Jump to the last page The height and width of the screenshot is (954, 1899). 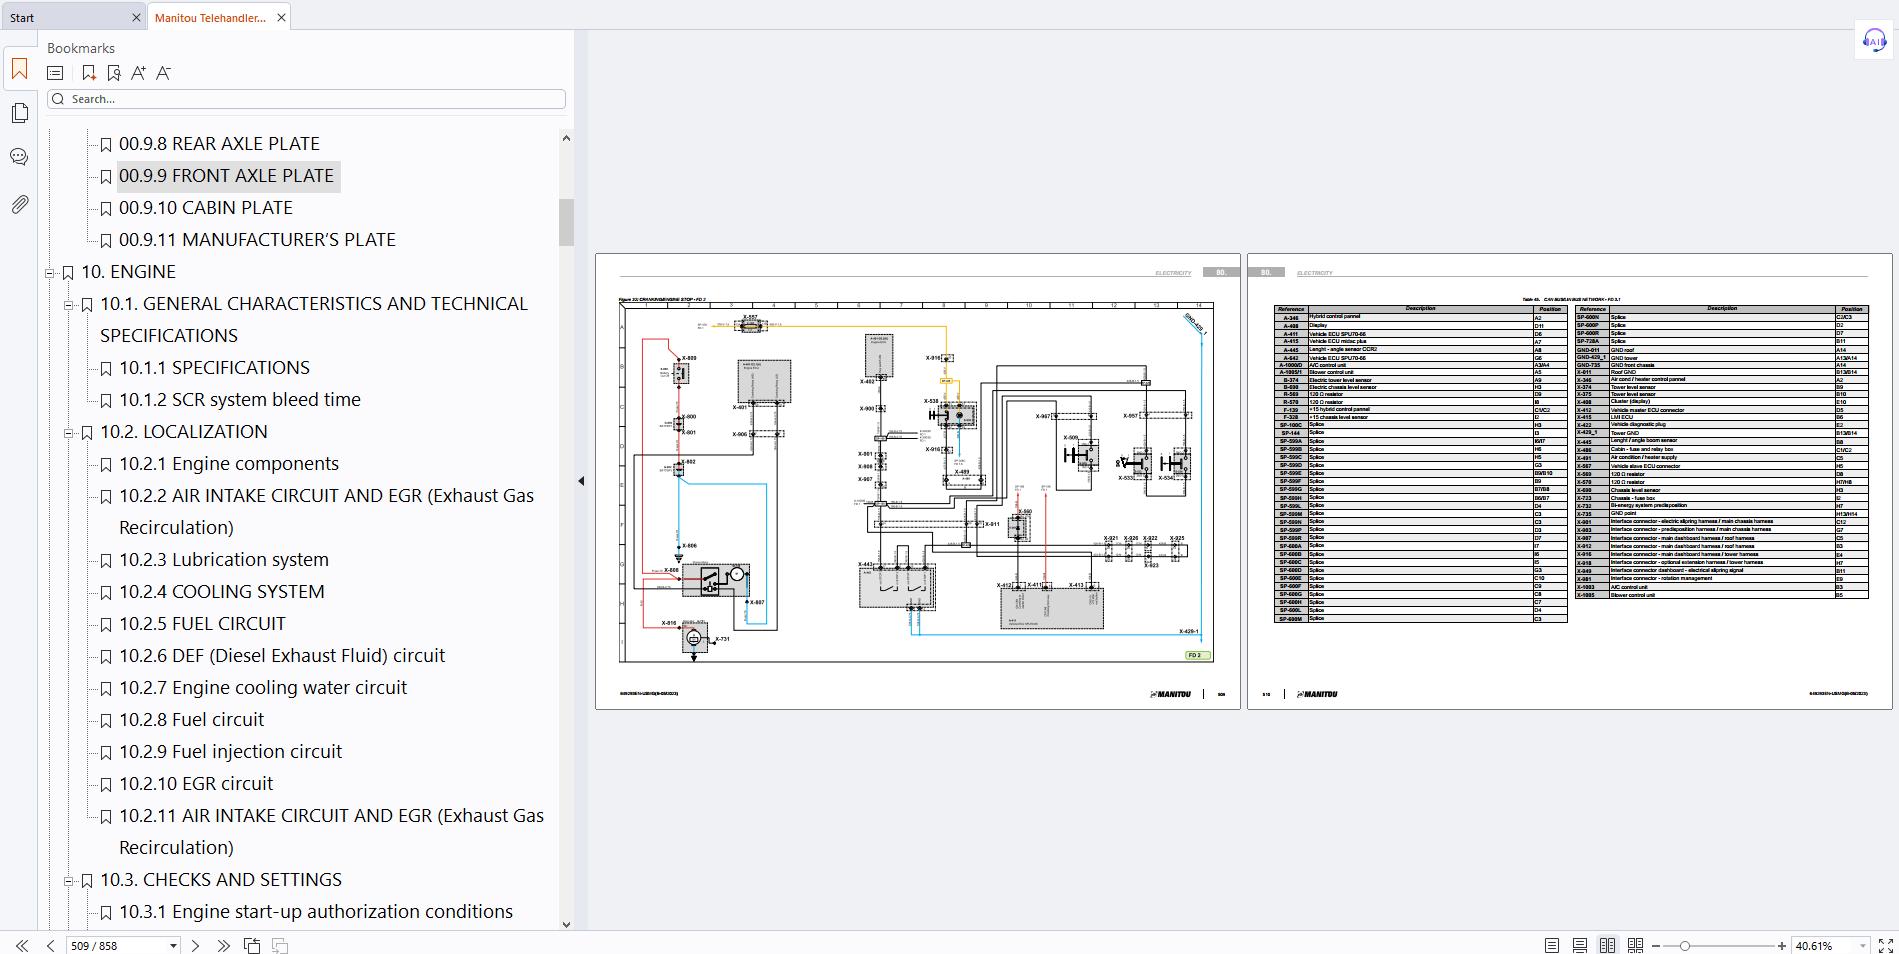(223, 945)
